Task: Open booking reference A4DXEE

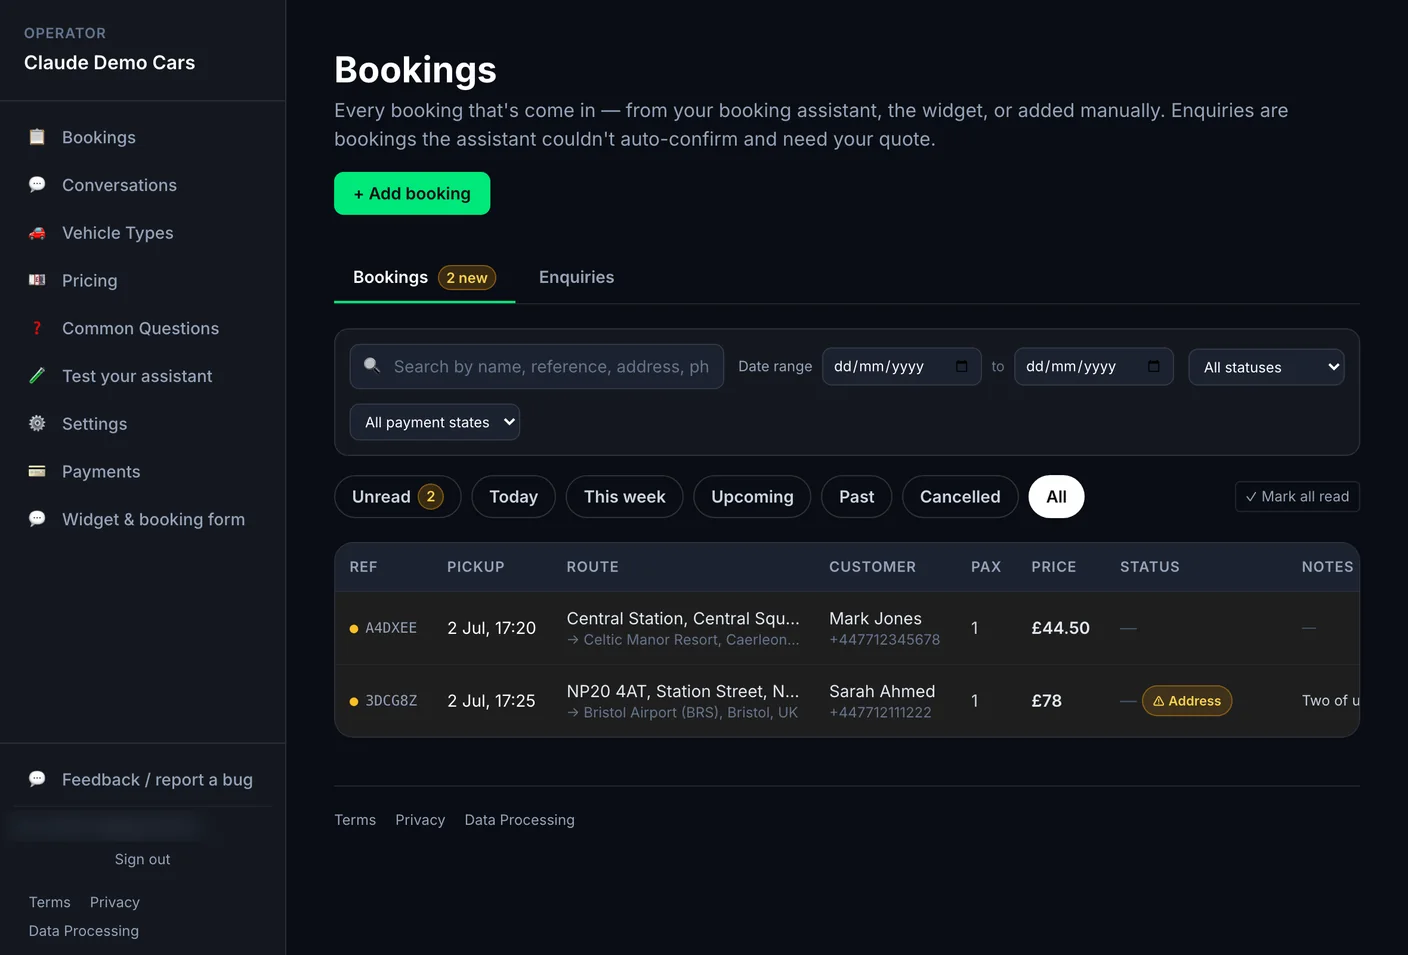Action: pyautogui.click(x=391, y=628)
